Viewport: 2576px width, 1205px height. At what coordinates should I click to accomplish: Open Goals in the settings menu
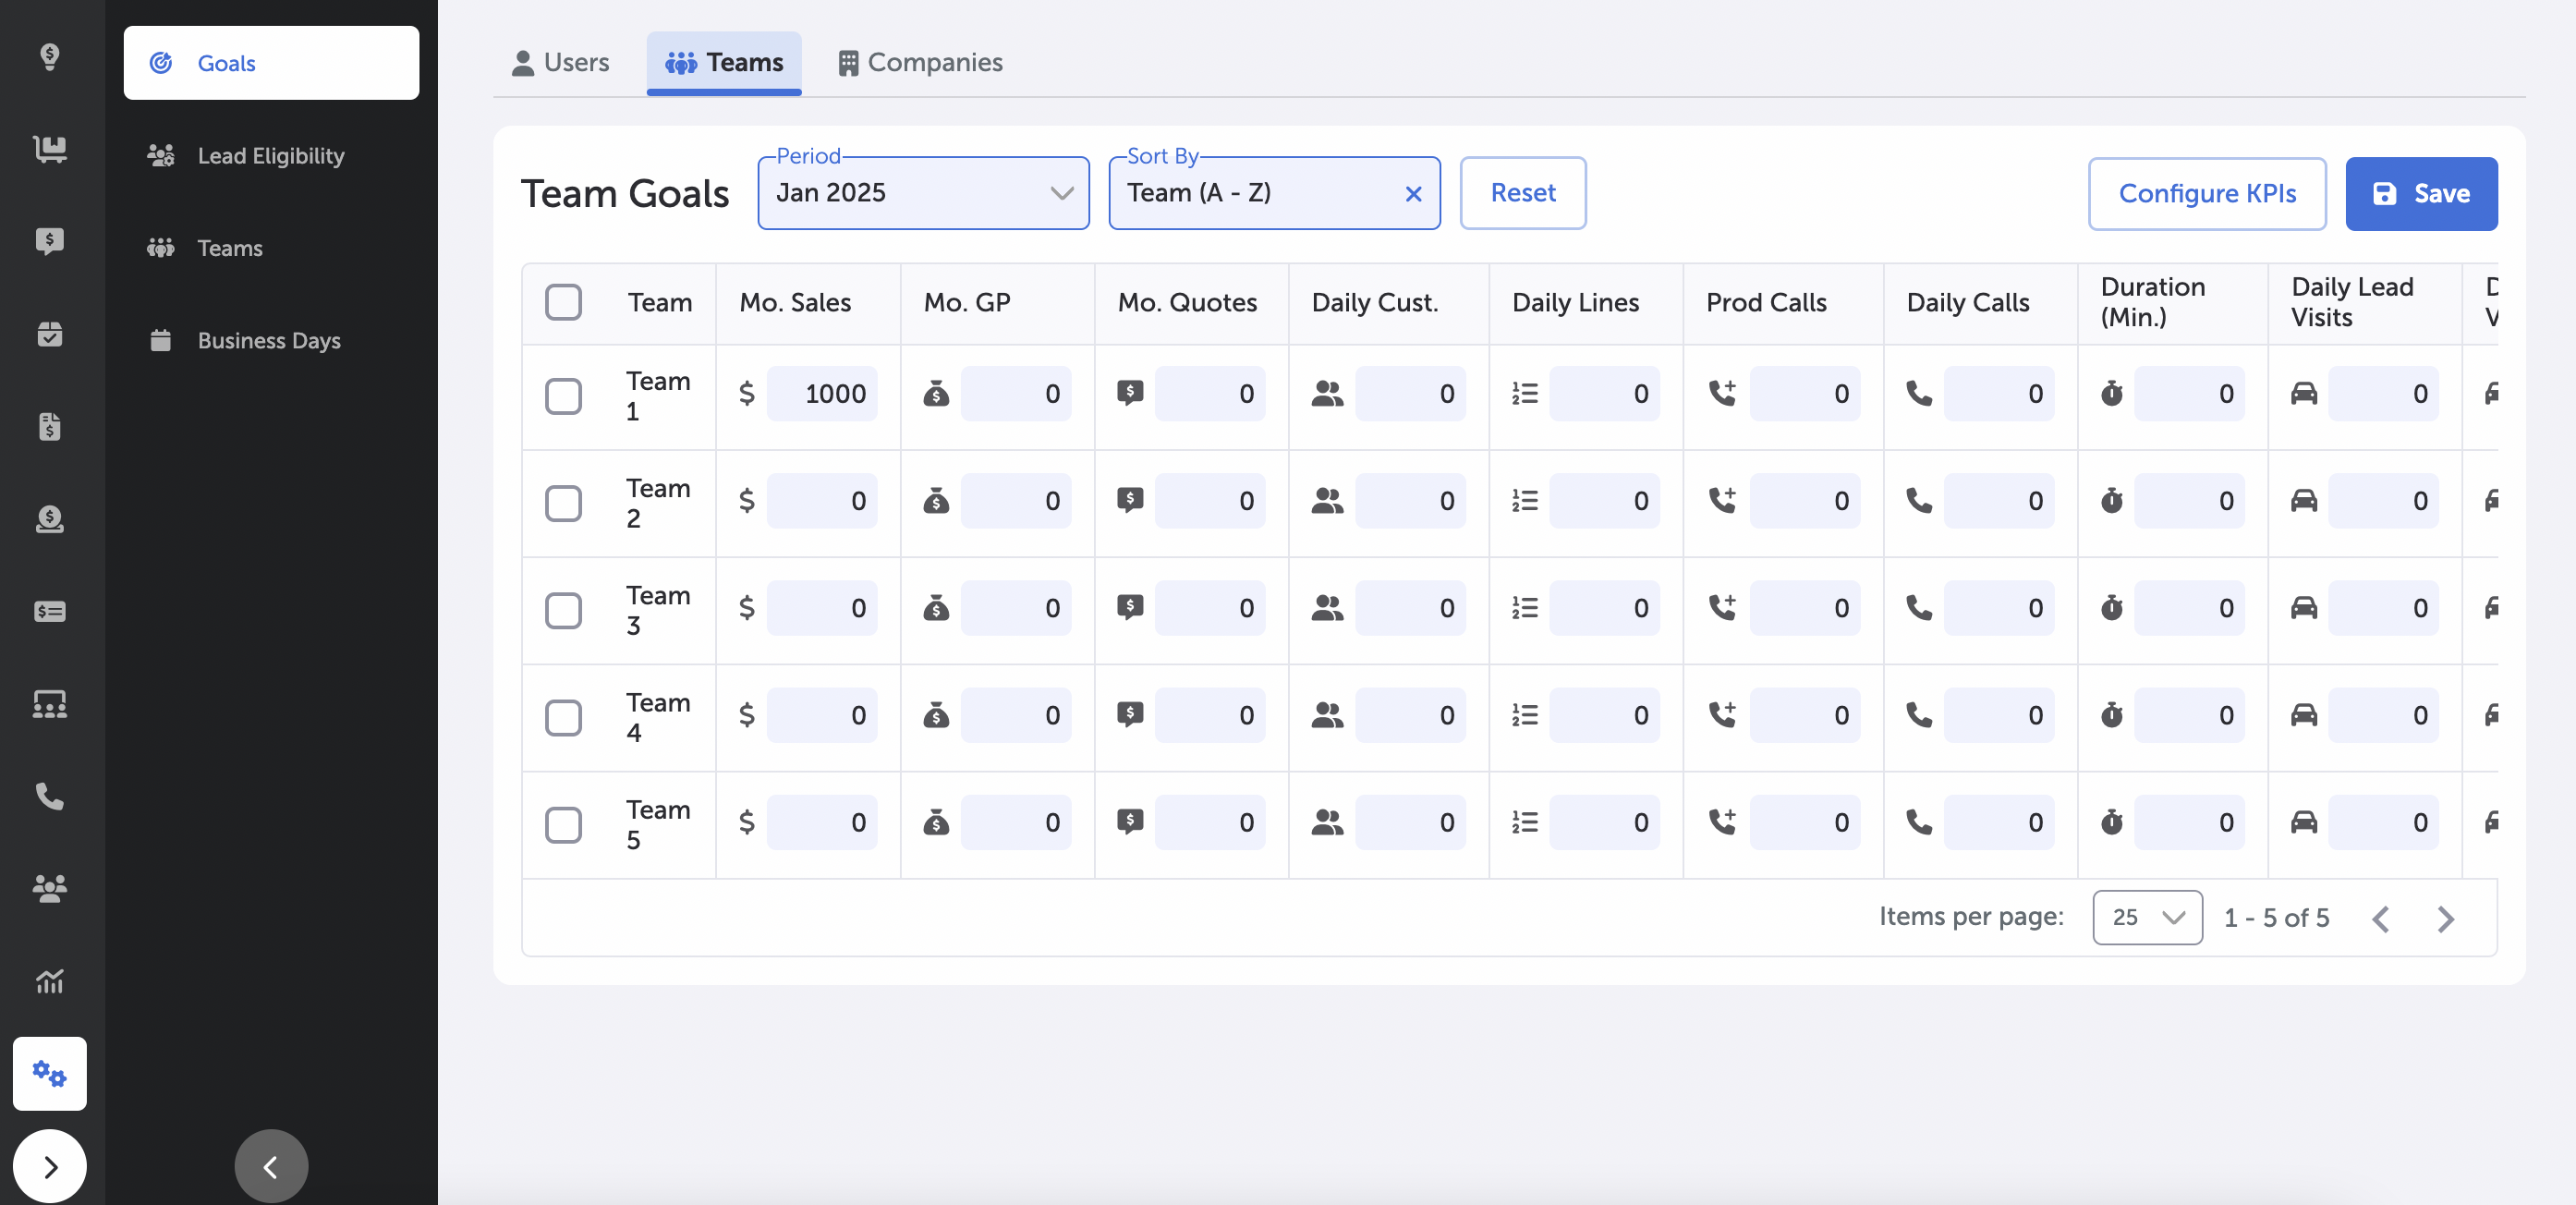tap(271, 63)
